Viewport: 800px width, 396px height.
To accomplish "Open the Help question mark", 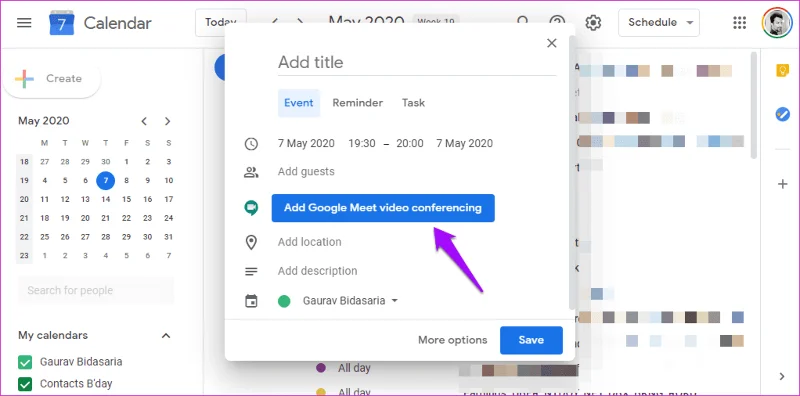I will pyautogui.click(x=557, y=22).
